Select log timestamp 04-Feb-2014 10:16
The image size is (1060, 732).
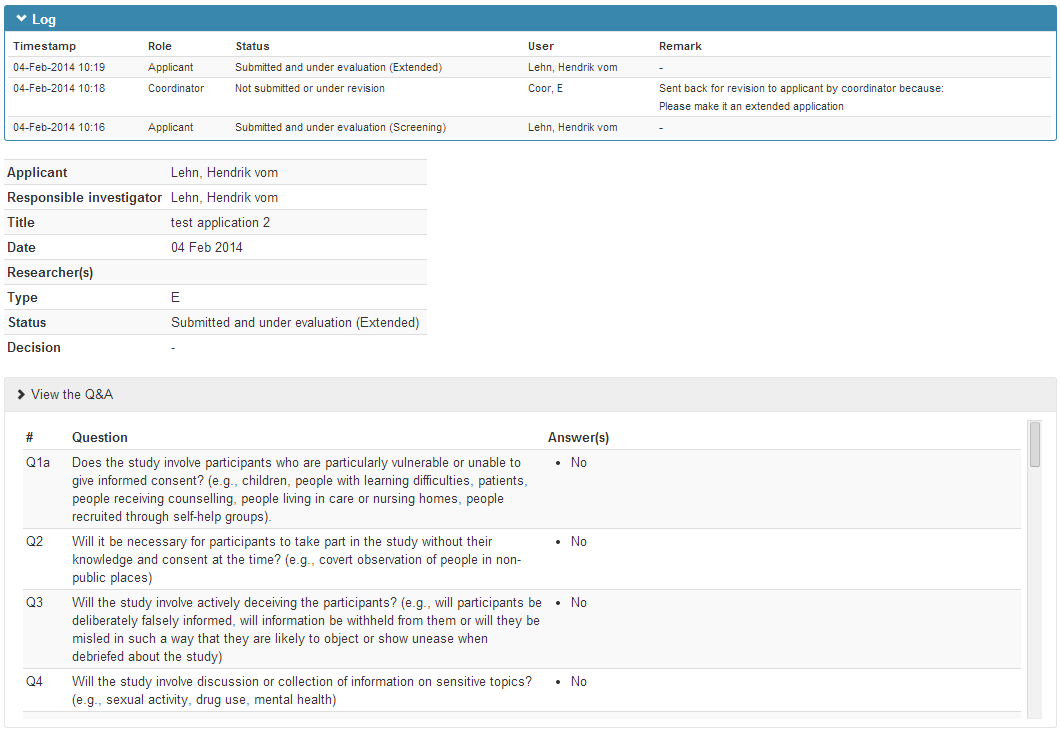pos(59,127)
